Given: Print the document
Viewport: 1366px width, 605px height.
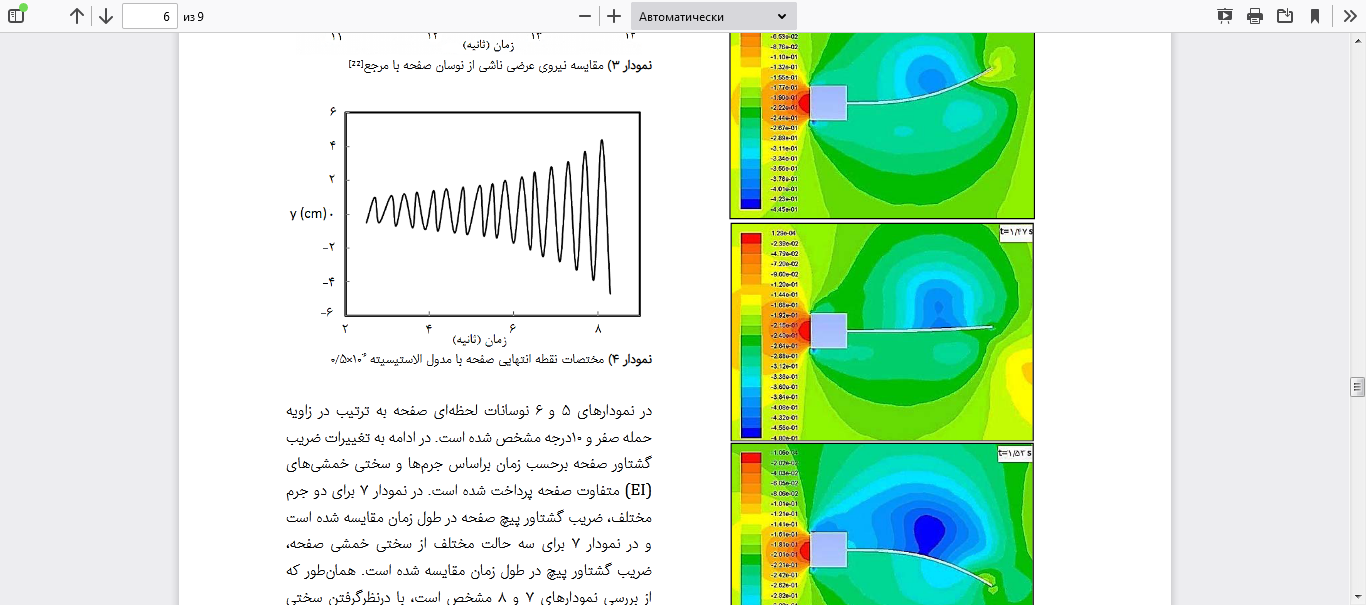Looking at the screenshot, I should click(x=1254, y=16).
